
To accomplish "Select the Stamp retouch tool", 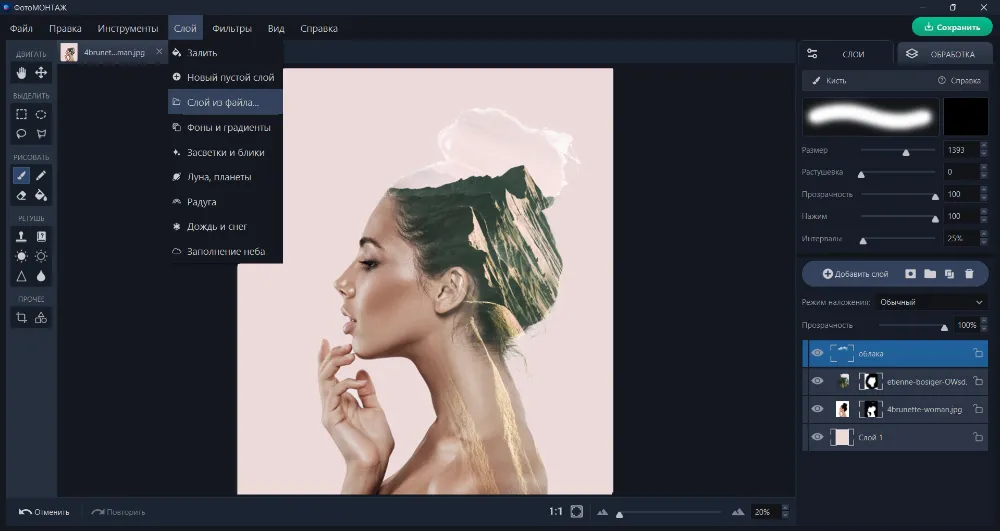I will point(21,236).
